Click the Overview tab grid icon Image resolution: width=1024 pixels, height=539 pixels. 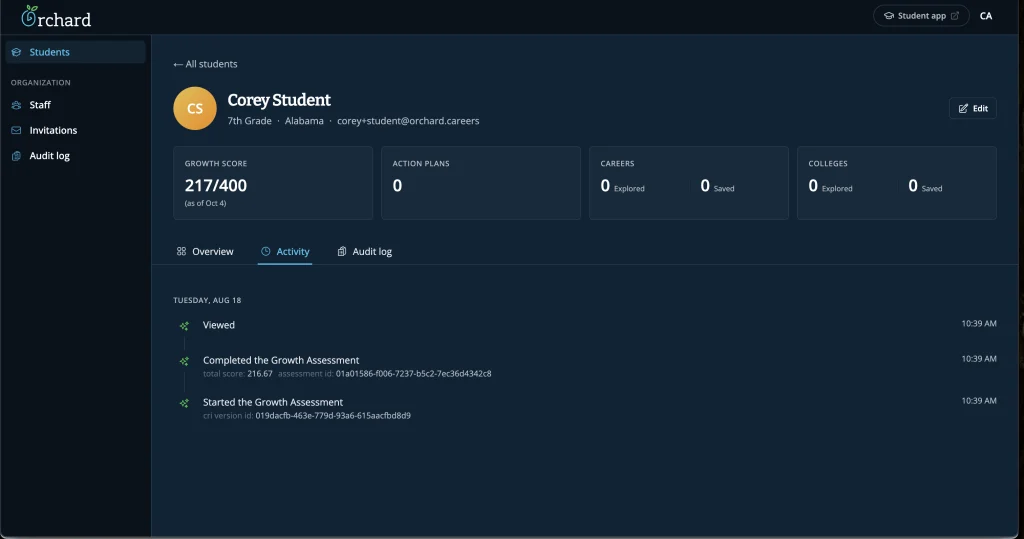pyautogui.click(x=182, y=252)
